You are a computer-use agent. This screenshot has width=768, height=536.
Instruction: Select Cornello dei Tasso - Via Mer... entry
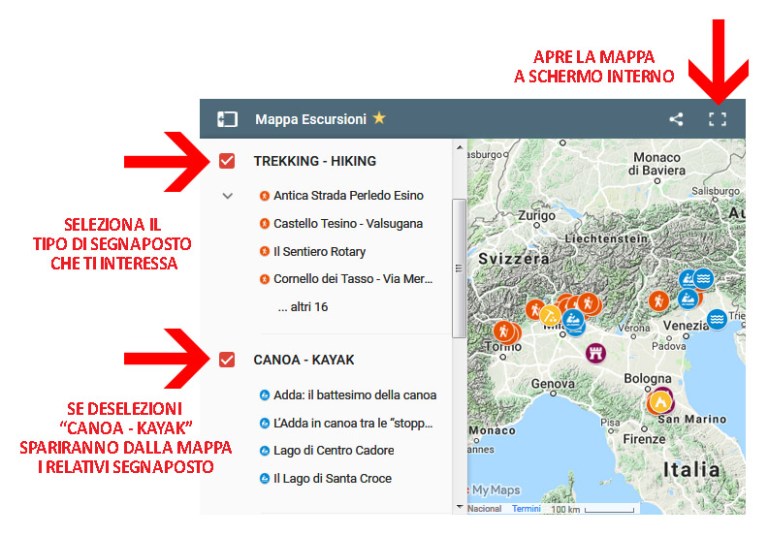(353, 279)
